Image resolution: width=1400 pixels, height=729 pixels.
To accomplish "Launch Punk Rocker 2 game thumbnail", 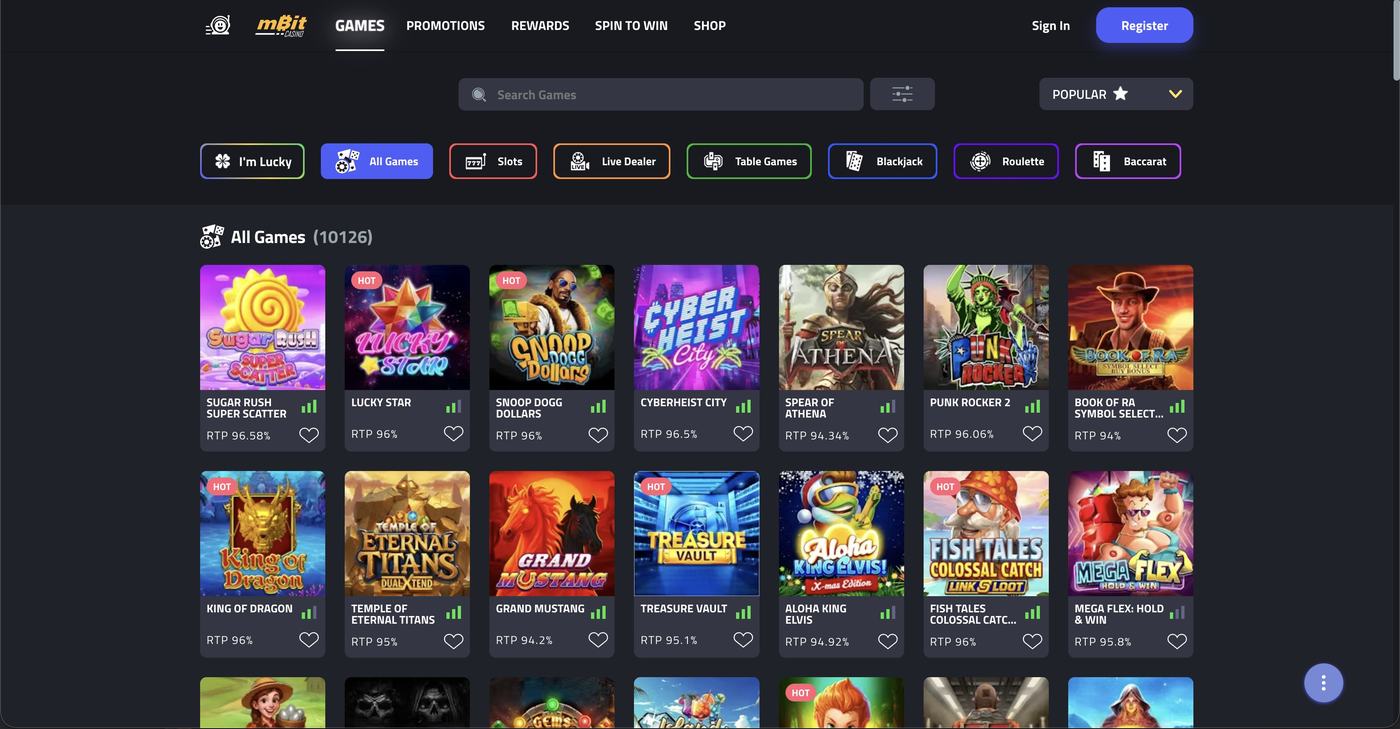I will pyautogui.click(x=986, y=327).
